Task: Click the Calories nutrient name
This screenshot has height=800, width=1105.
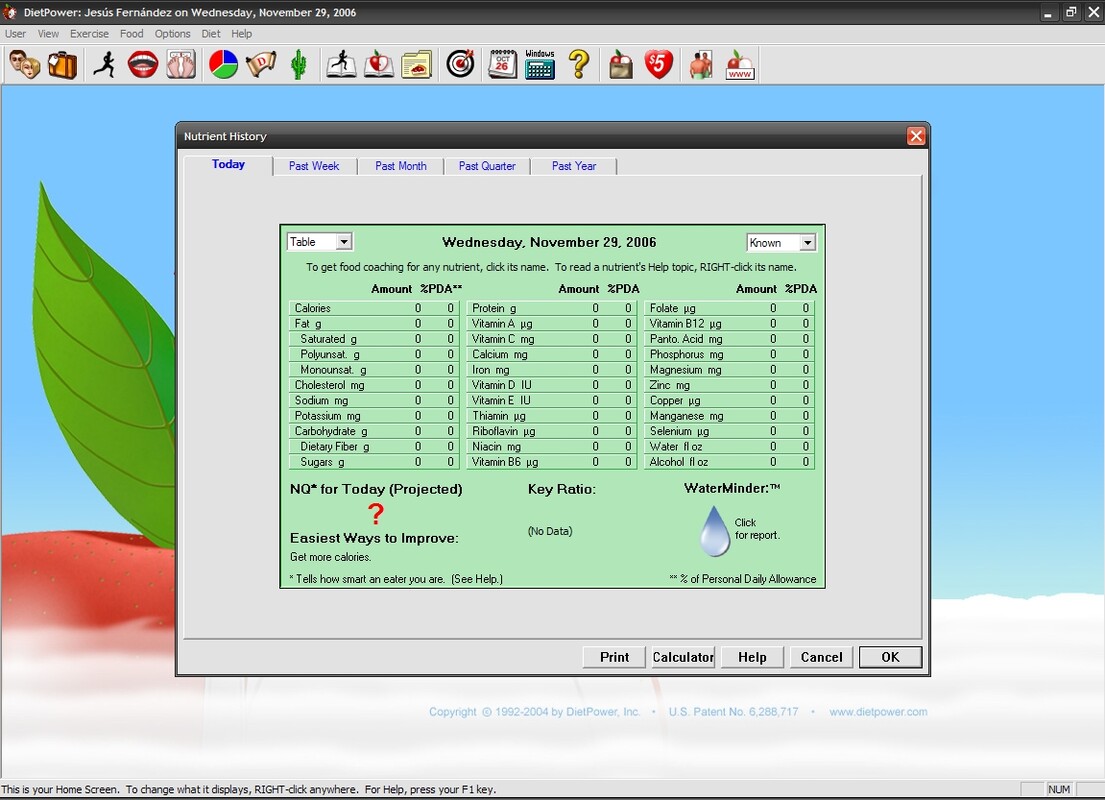Action: (x=312, y=308)
